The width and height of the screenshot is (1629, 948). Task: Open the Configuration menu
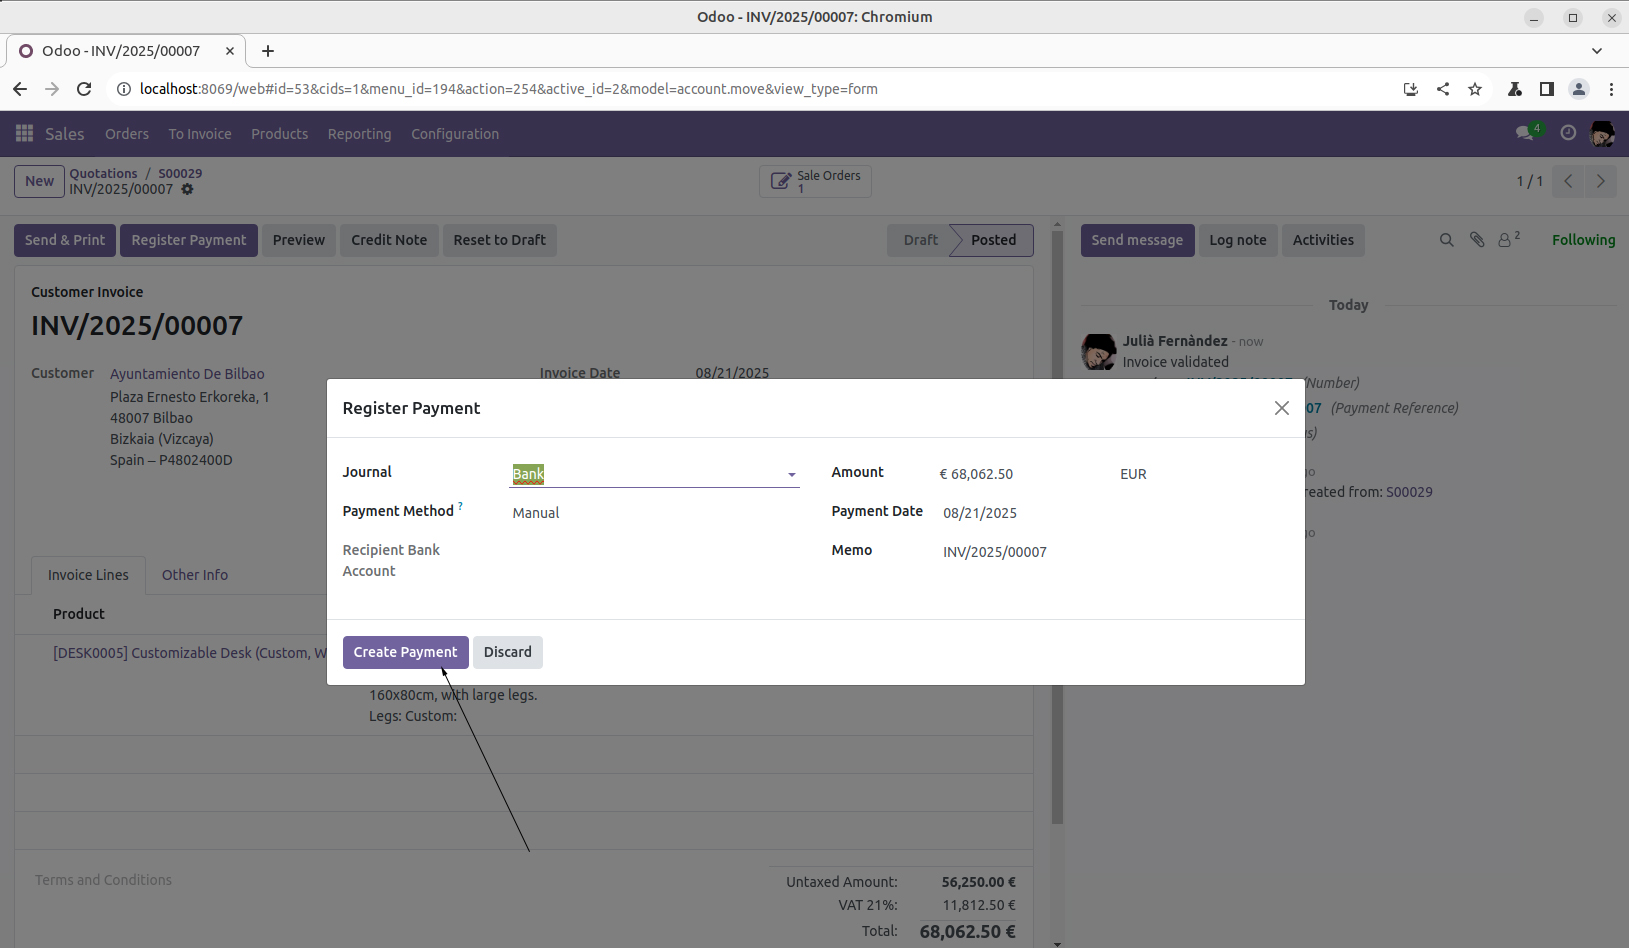[x=454, y=134]
